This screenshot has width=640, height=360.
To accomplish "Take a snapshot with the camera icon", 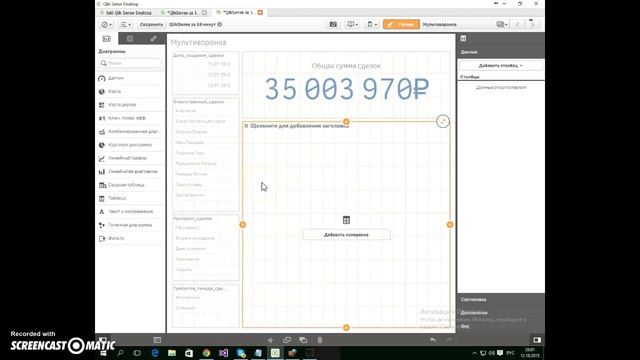I will [x=333, y=24].
